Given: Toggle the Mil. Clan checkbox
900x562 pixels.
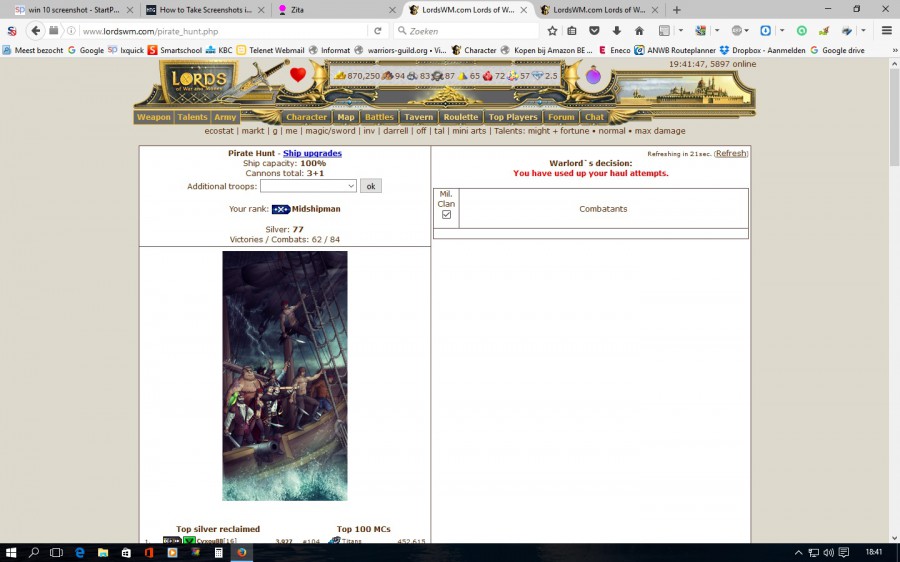Looking at the screenshot, I should pyautogui.click(x=447, y=215).
